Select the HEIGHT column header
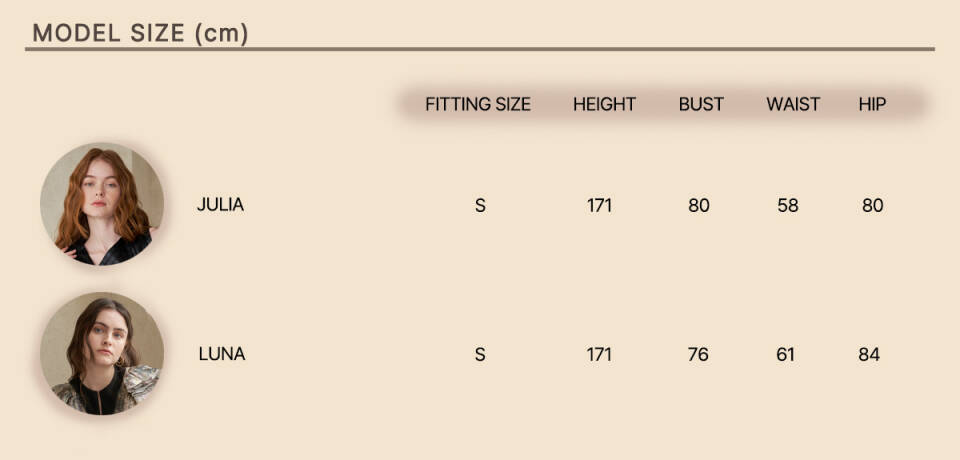The image size is (960, 460). [x=604, y=104]
